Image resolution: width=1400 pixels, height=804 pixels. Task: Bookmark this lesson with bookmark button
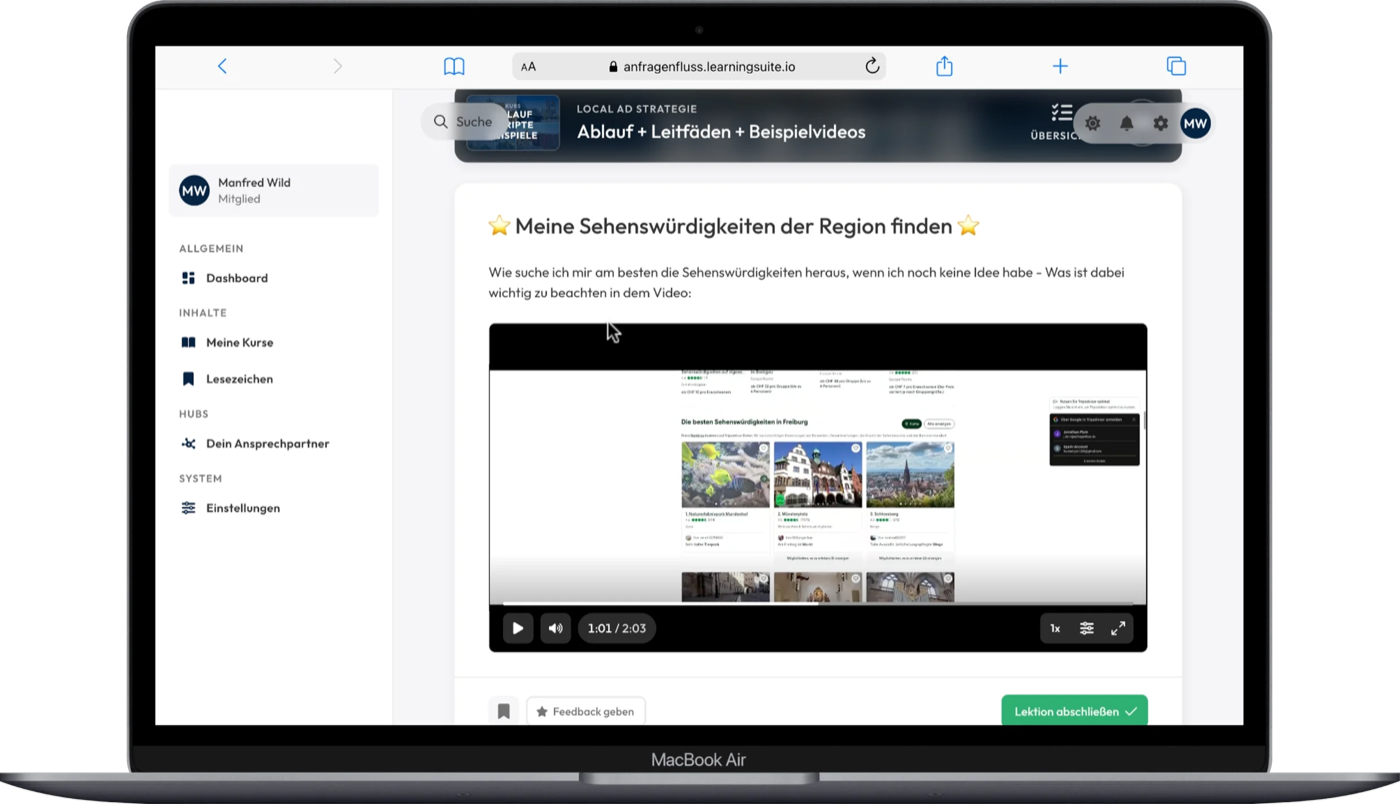[x=504, y=711]
